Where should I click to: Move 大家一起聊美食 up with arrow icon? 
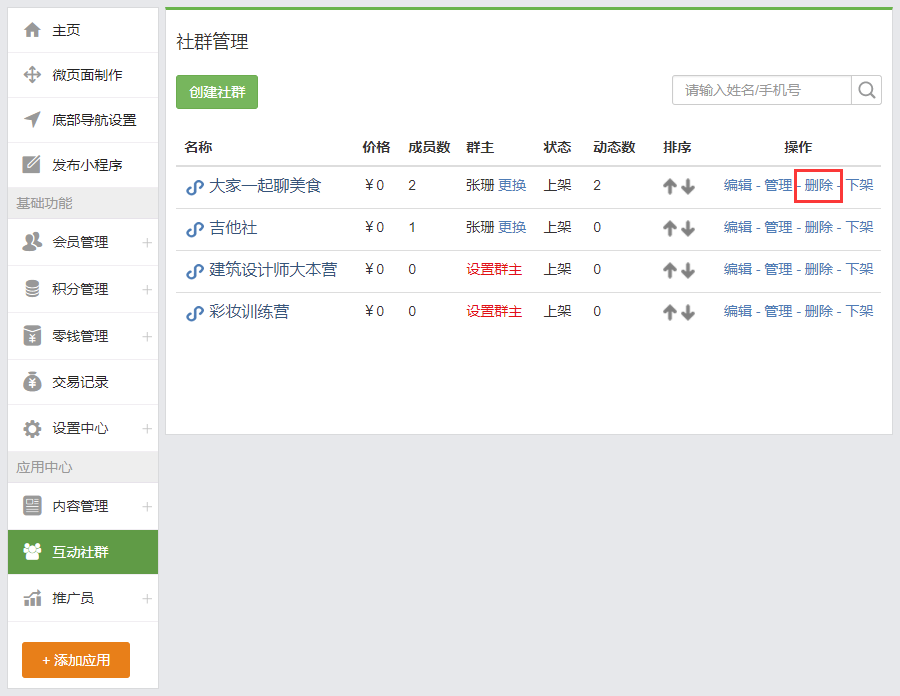click(x=669, y=186)
